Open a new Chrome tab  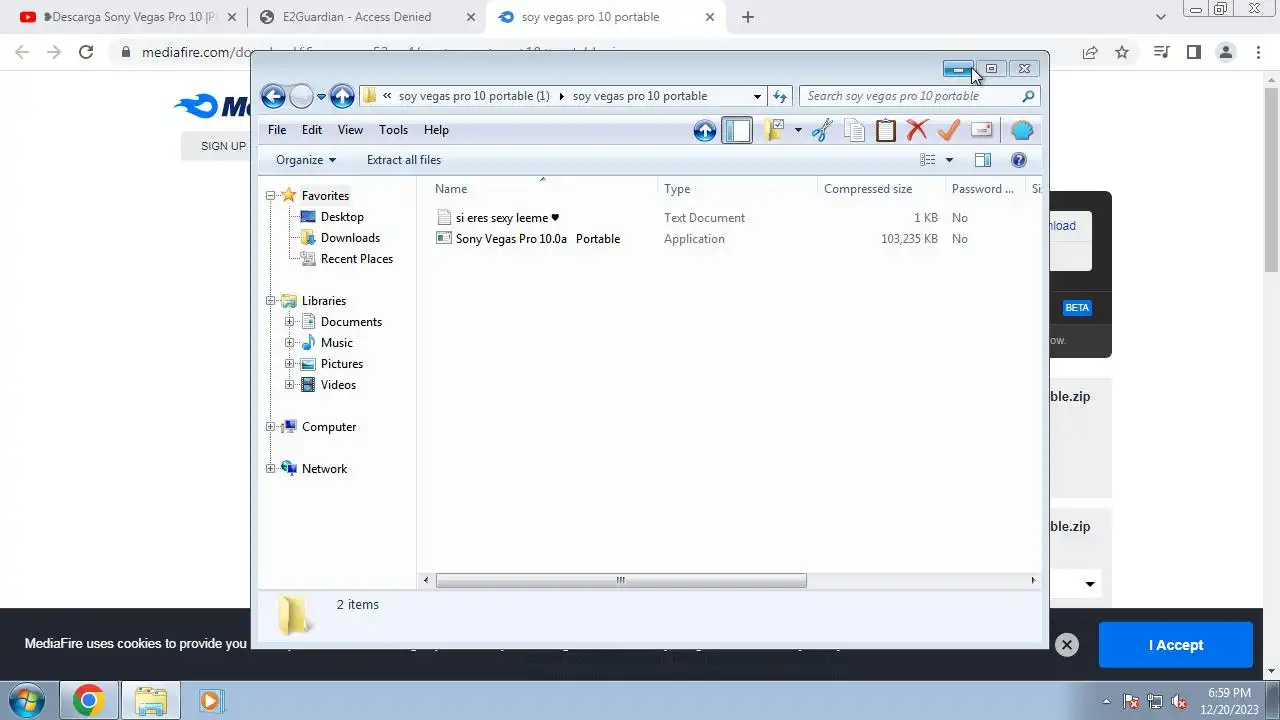pyautogui.click(x=748, y=17)
